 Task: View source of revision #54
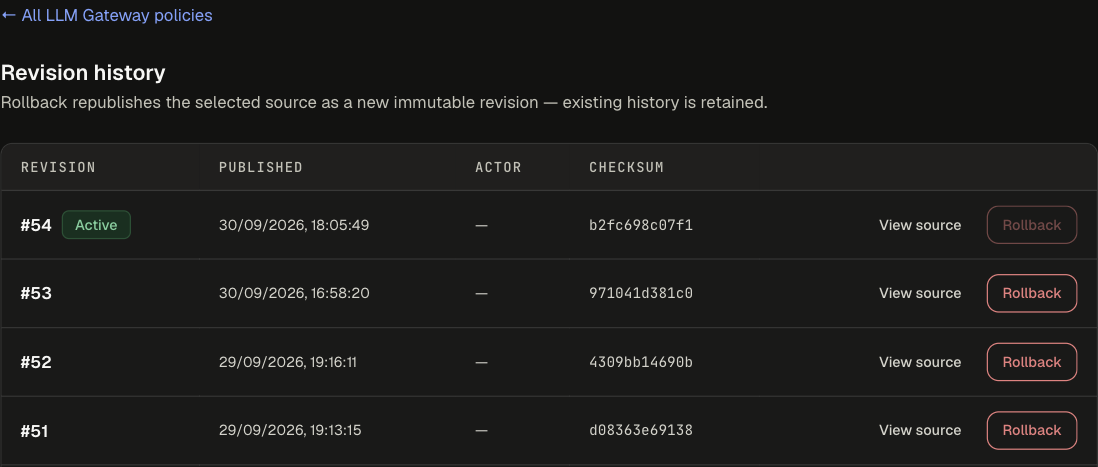tap(920, 225)
